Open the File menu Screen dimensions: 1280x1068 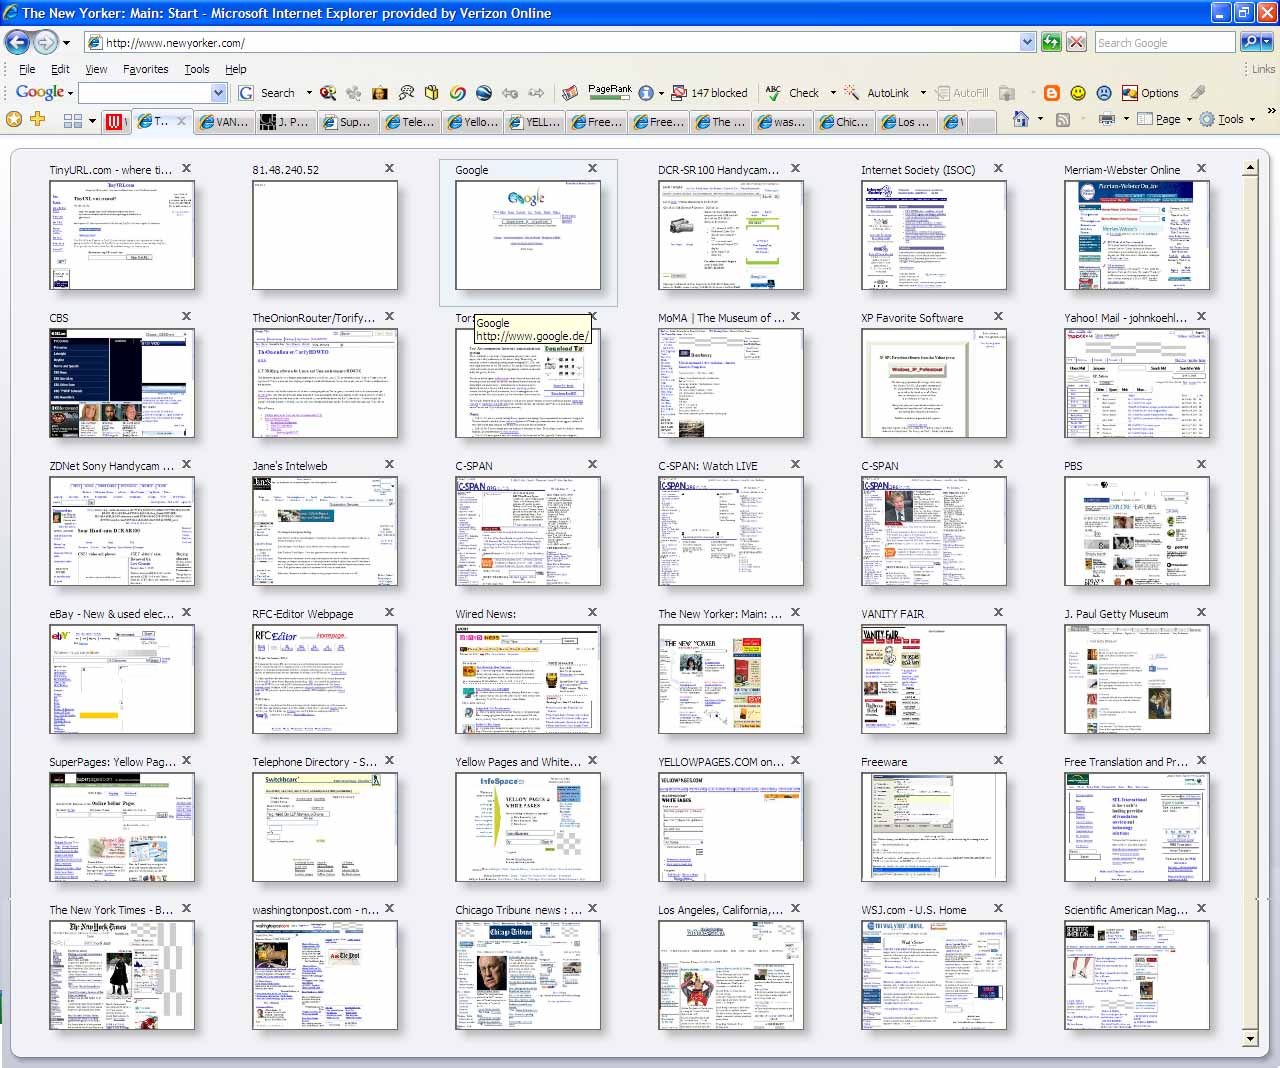(x=27, y=69)
